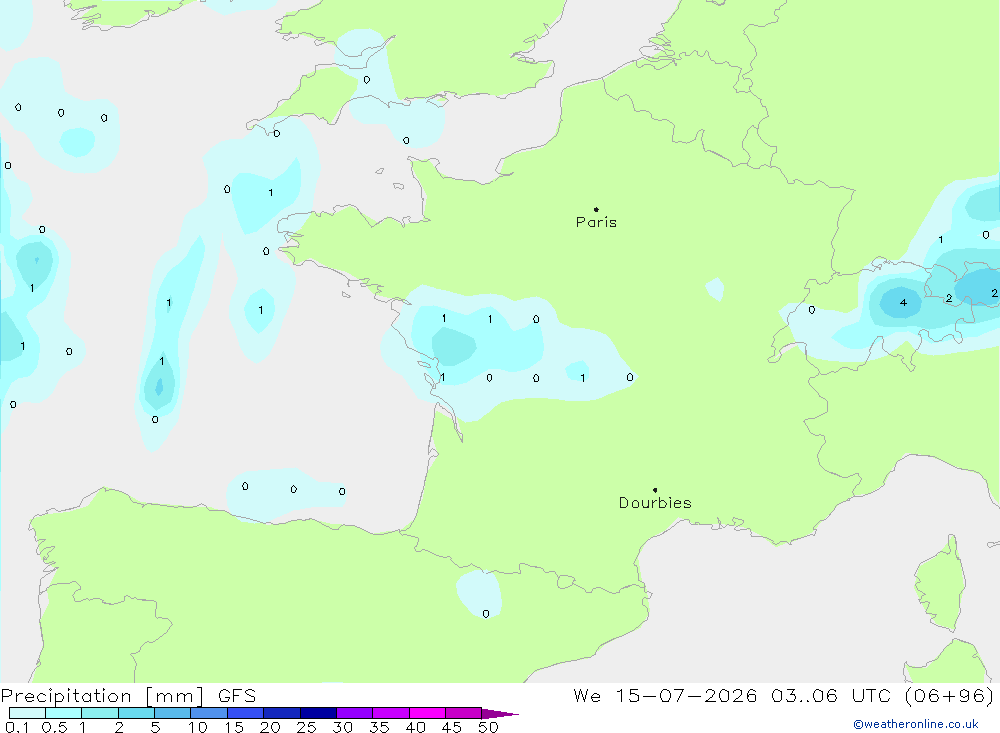Viewport: 1000px width, 733px height.
Task: Click the GFS model label
Action: click(237, 696)
